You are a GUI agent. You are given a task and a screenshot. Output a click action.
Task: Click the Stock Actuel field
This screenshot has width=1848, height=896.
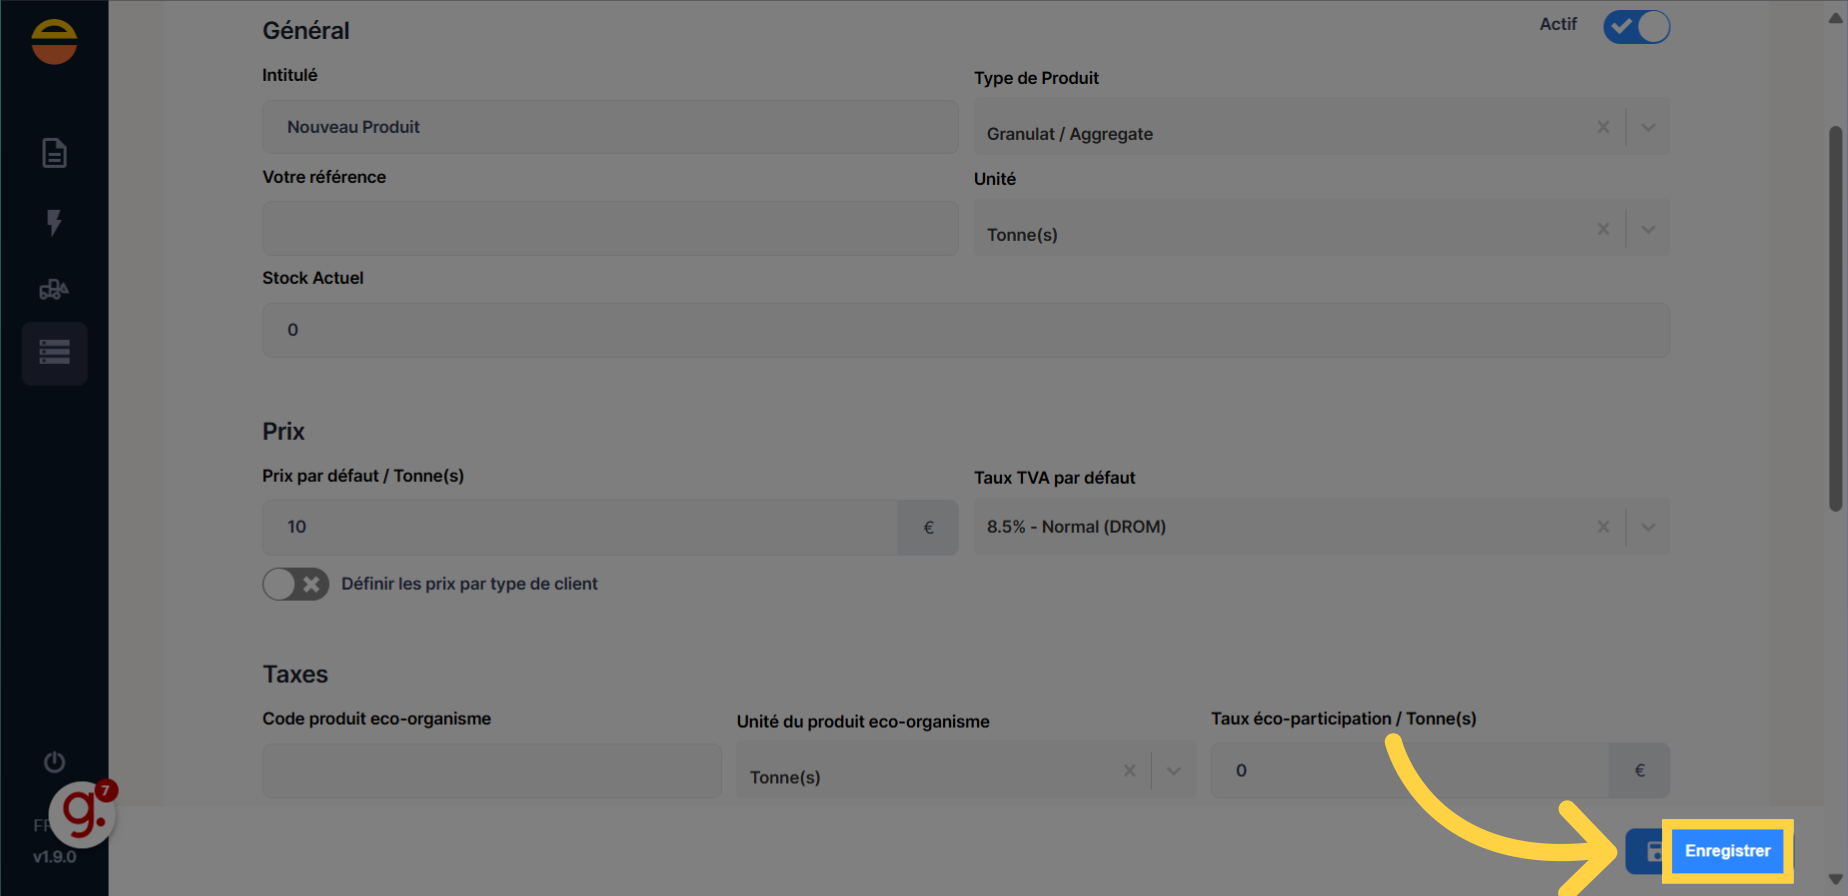[x=965, y=330]
